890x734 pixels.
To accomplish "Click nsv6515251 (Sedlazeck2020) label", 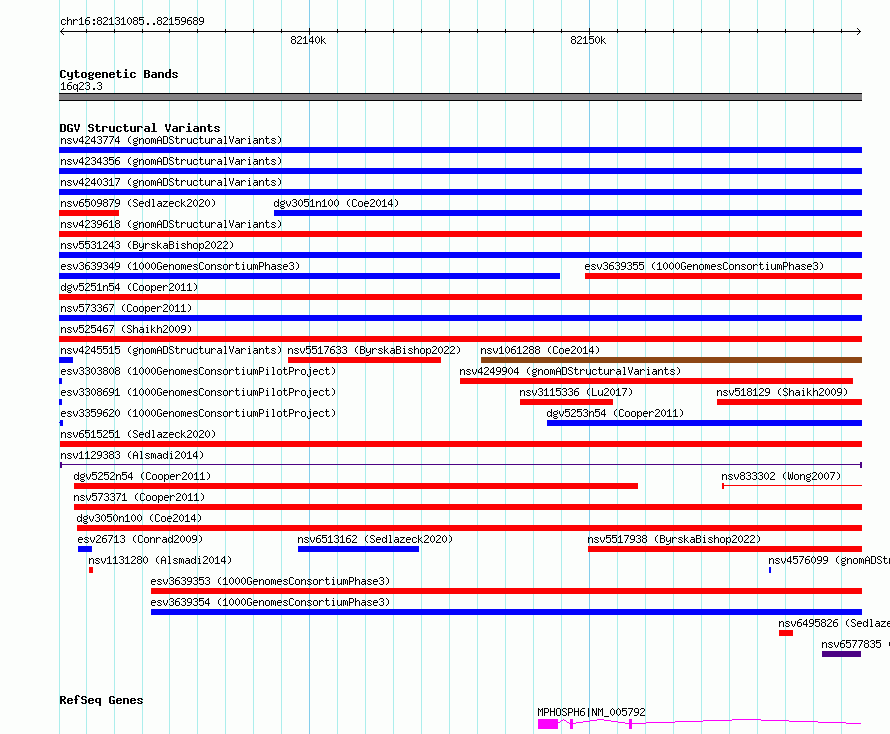I will 138,434.
